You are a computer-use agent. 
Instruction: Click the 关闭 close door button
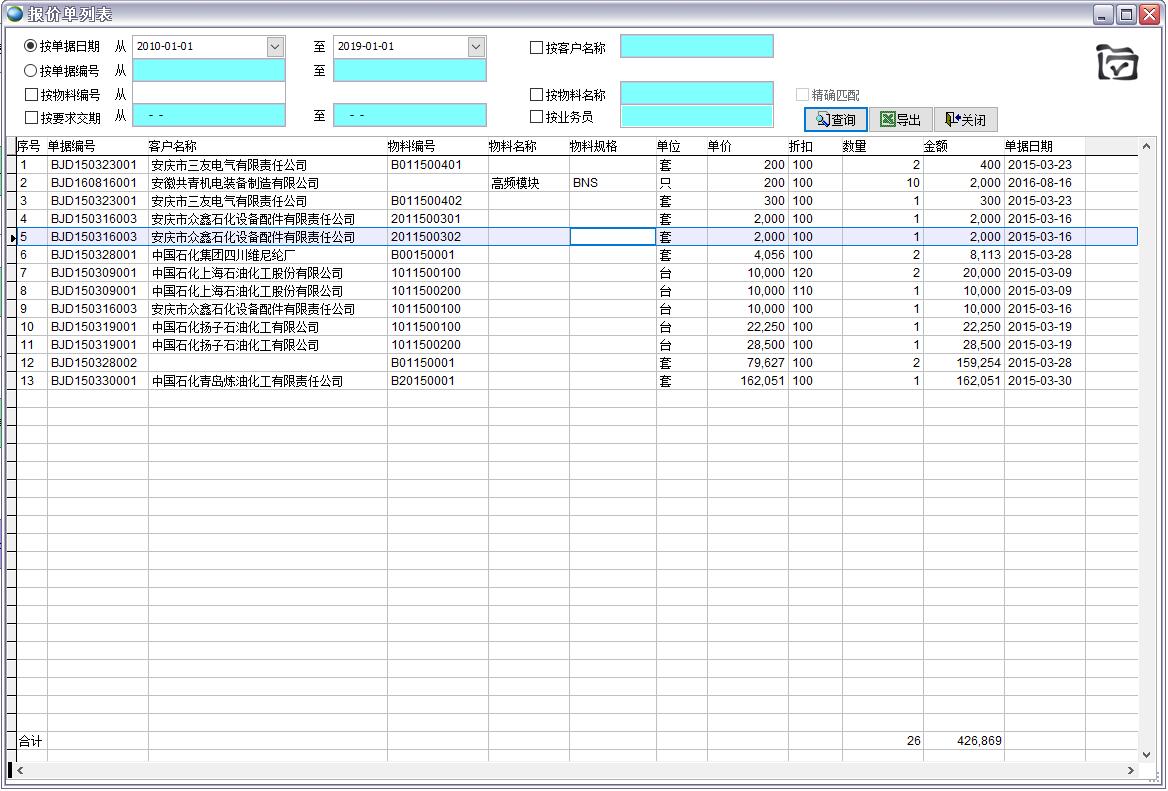tap(965, 120)
